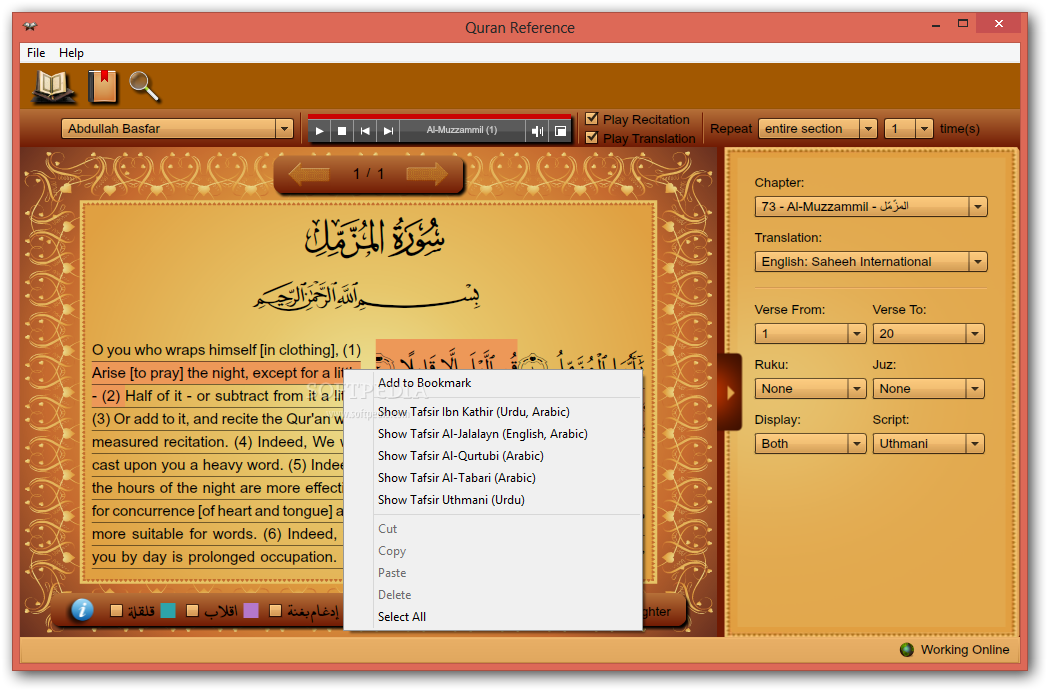1048x691 pixels.
Task: Skip to previous verse in player
Action: pos(365,131)
